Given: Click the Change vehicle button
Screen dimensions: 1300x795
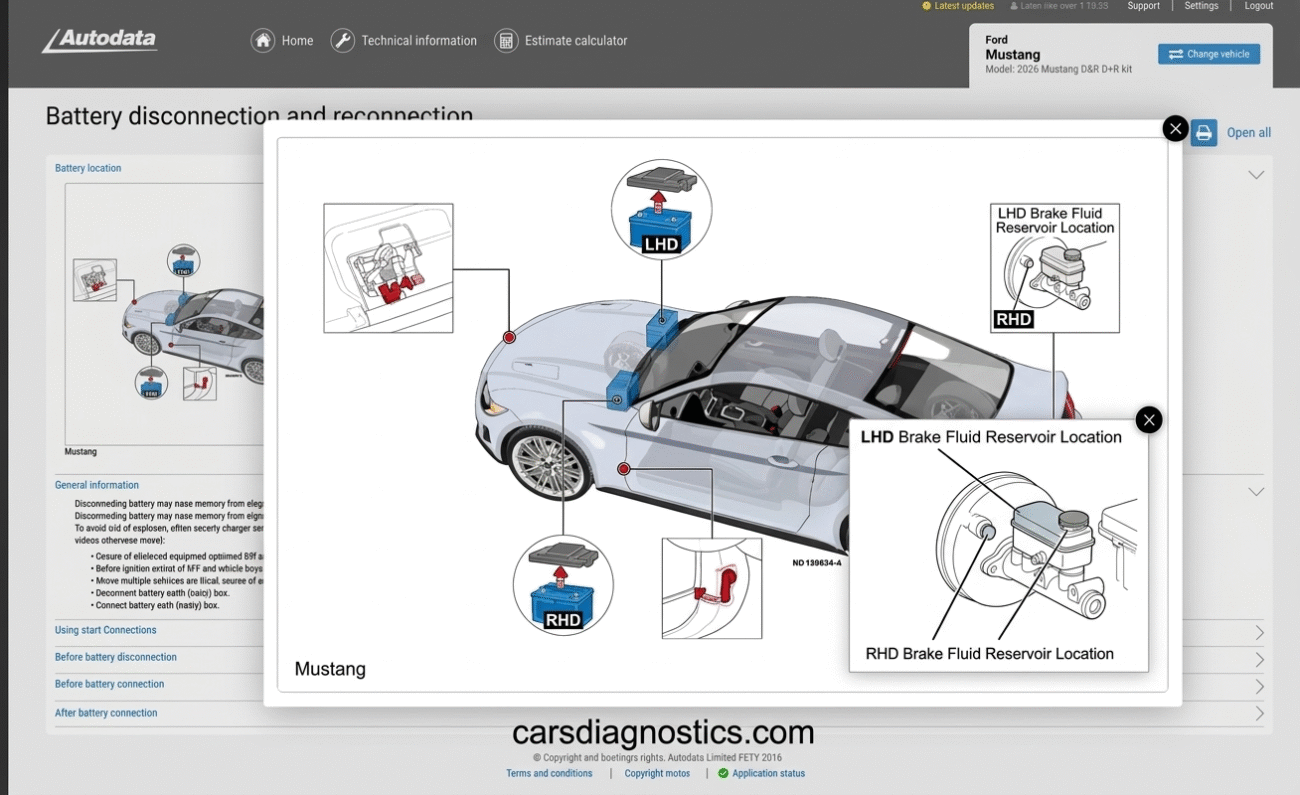Looking at the screenshot, I should [1209, 54].
